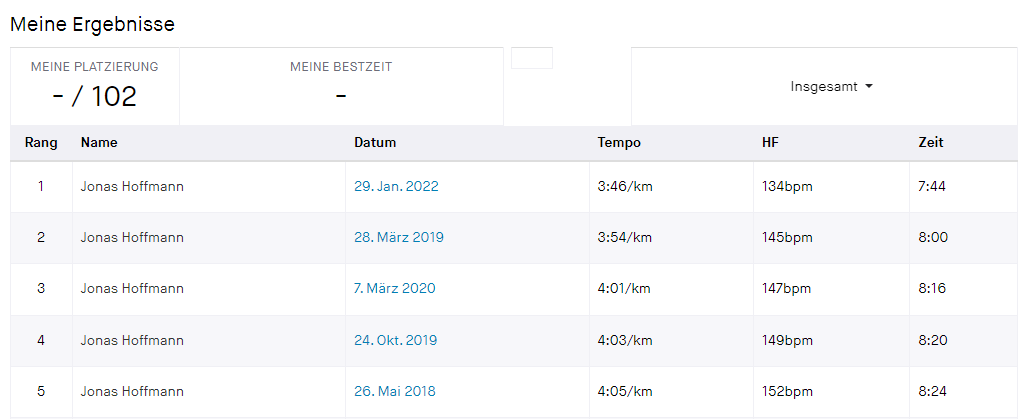The width and height of the screenshot is (1027, 419).
Task: Click the 149bpm heart rate cell
Action: click(787, 340)
